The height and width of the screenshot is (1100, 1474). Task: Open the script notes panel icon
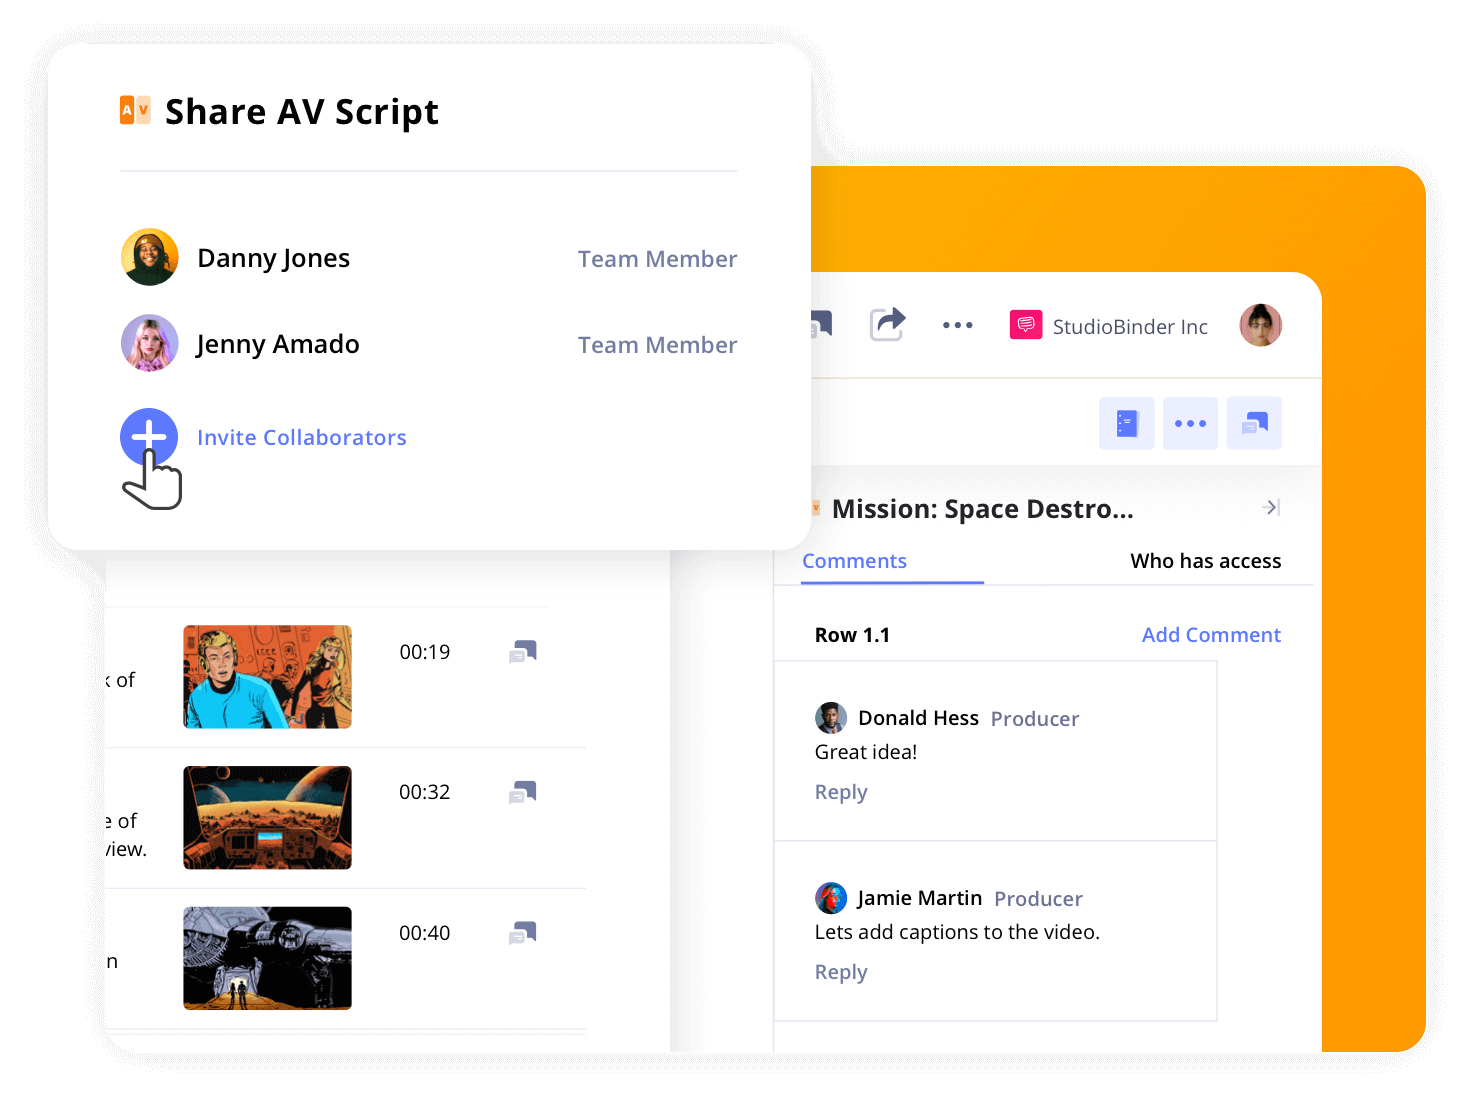(x=1126, y=423)
